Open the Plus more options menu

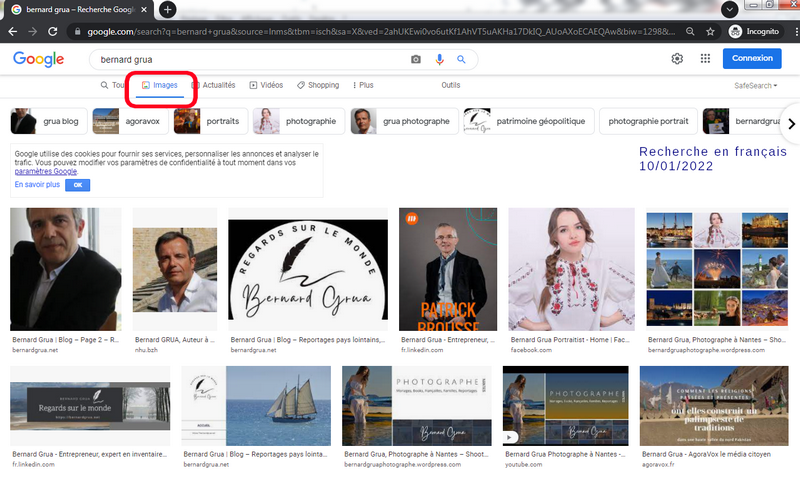click(x=361, y=86)
